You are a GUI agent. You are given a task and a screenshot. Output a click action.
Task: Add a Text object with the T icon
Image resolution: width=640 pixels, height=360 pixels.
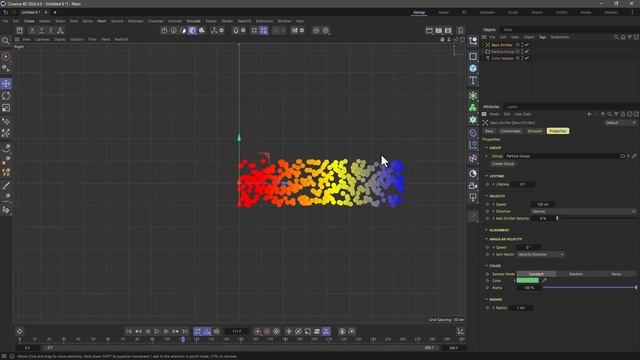(473, 80)
